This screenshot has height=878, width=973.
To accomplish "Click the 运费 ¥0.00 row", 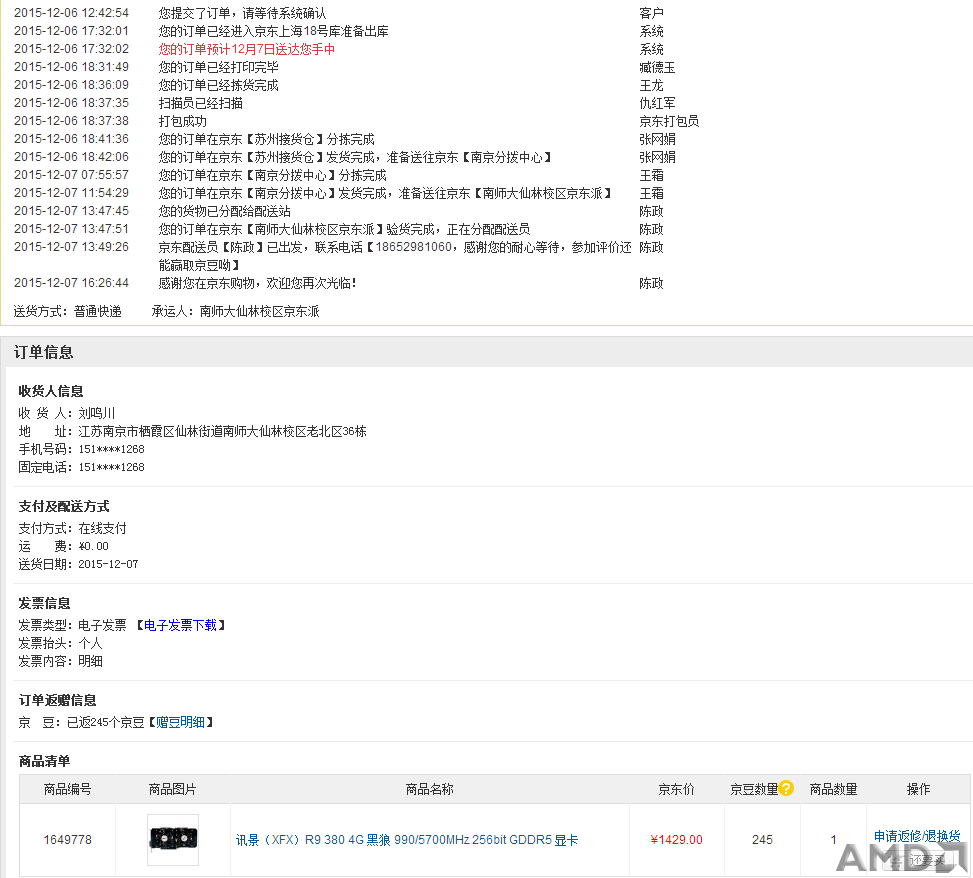I will (x=63, y=547).
